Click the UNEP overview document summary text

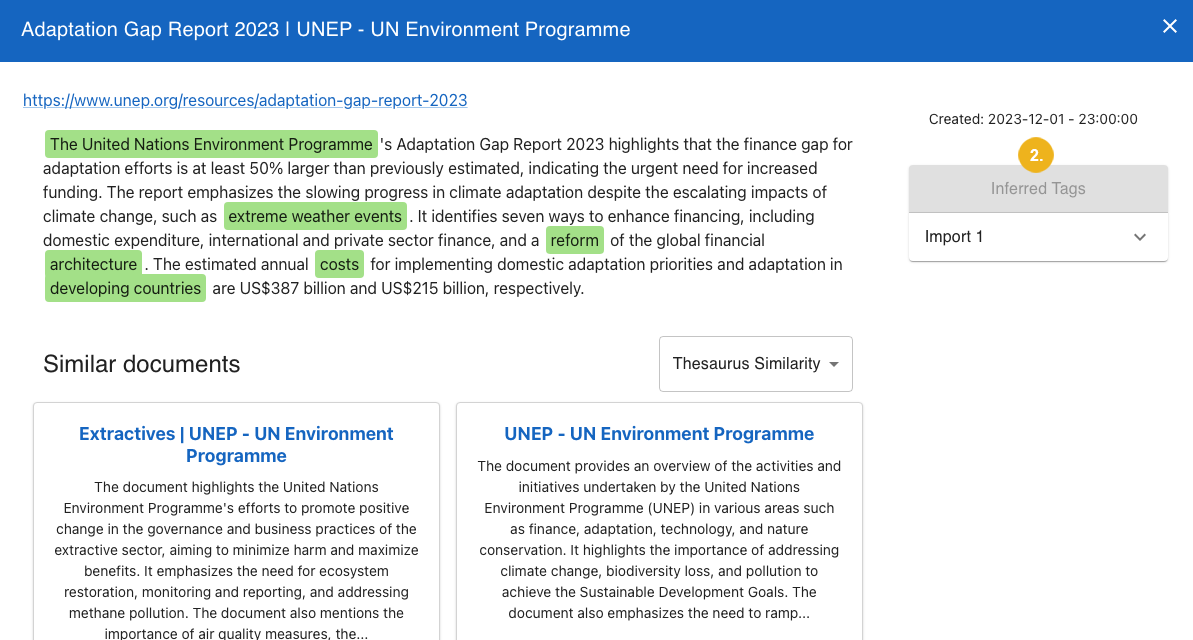[x=659, y=539]
